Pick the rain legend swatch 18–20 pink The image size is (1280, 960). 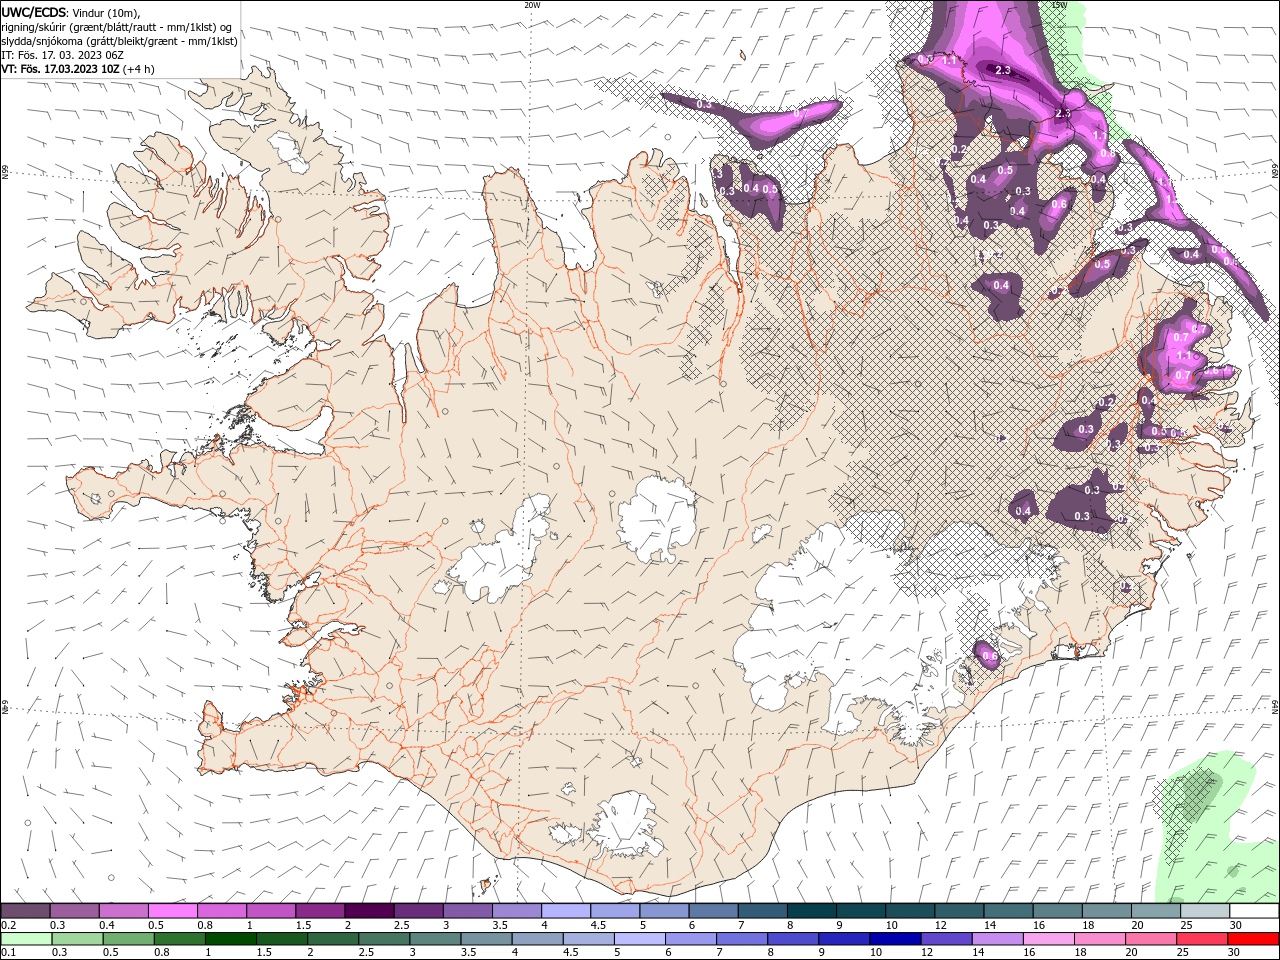pyautogui.click(x=1099, y=939)
